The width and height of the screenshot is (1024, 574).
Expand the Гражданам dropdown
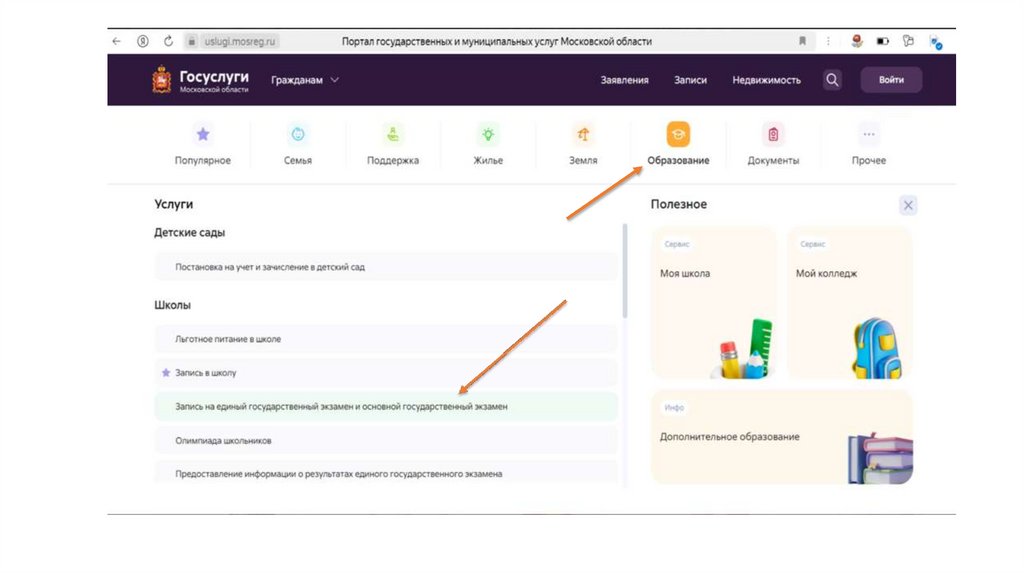point(305,80)
